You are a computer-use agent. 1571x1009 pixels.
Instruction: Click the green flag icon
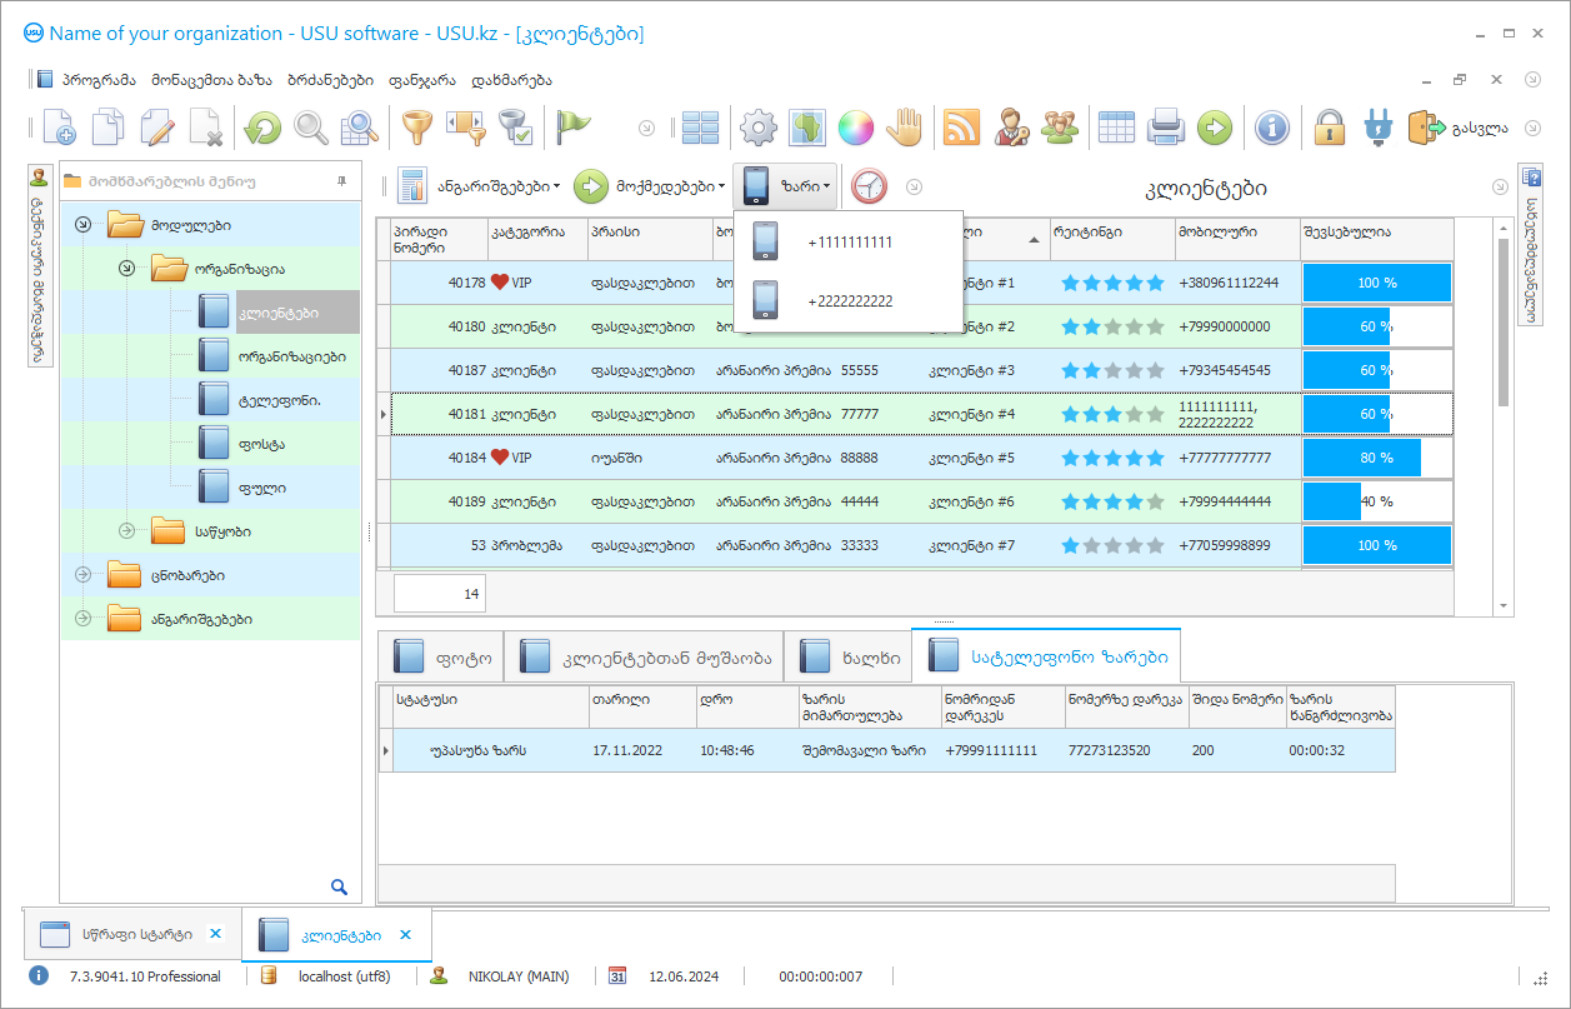[x=573, y=128]
